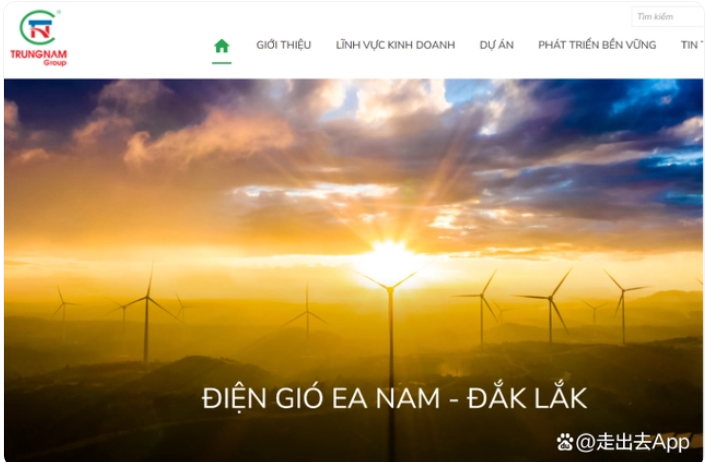
Task: Open the GIỚI THIỆU menu
Action: click(x=283, y=45)
